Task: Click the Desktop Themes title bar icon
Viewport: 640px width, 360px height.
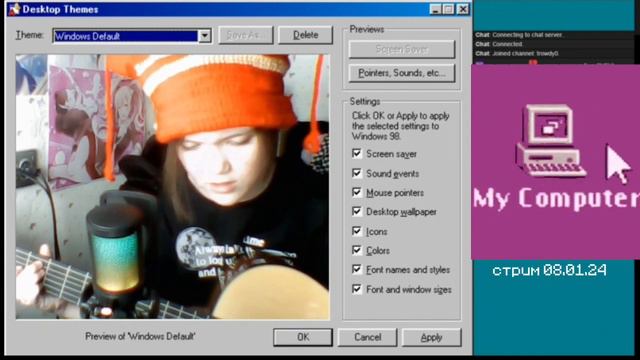Action: click(x=14, y=9)
